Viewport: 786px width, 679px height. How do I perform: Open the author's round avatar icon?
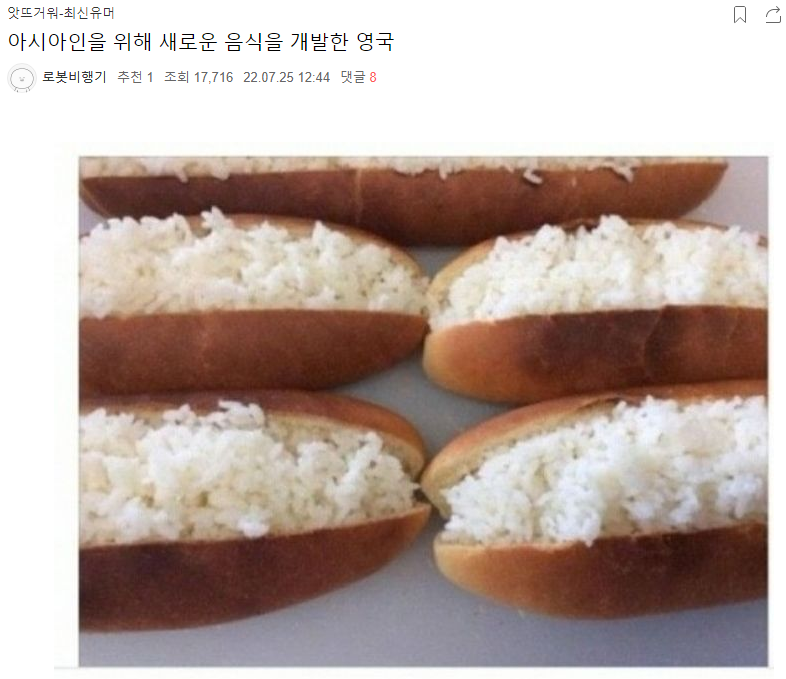coord(22,78)
